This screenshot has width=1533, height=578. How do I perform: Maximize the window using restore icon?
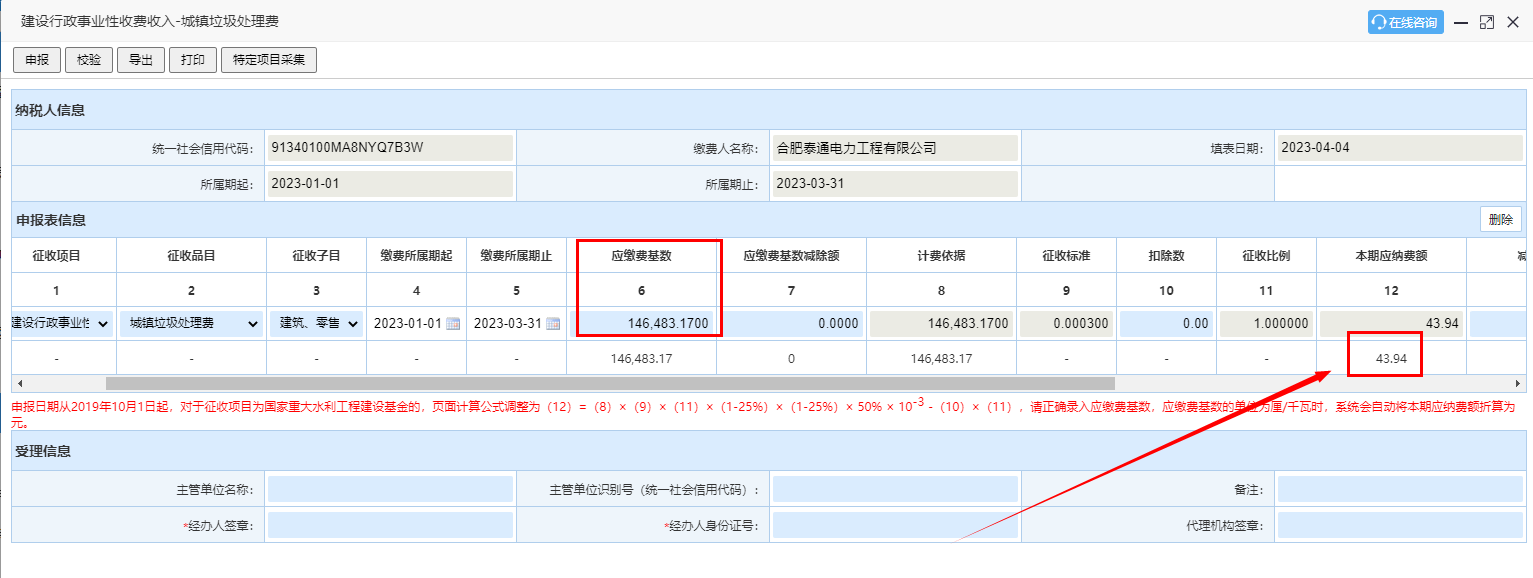tap(1486, 22)
